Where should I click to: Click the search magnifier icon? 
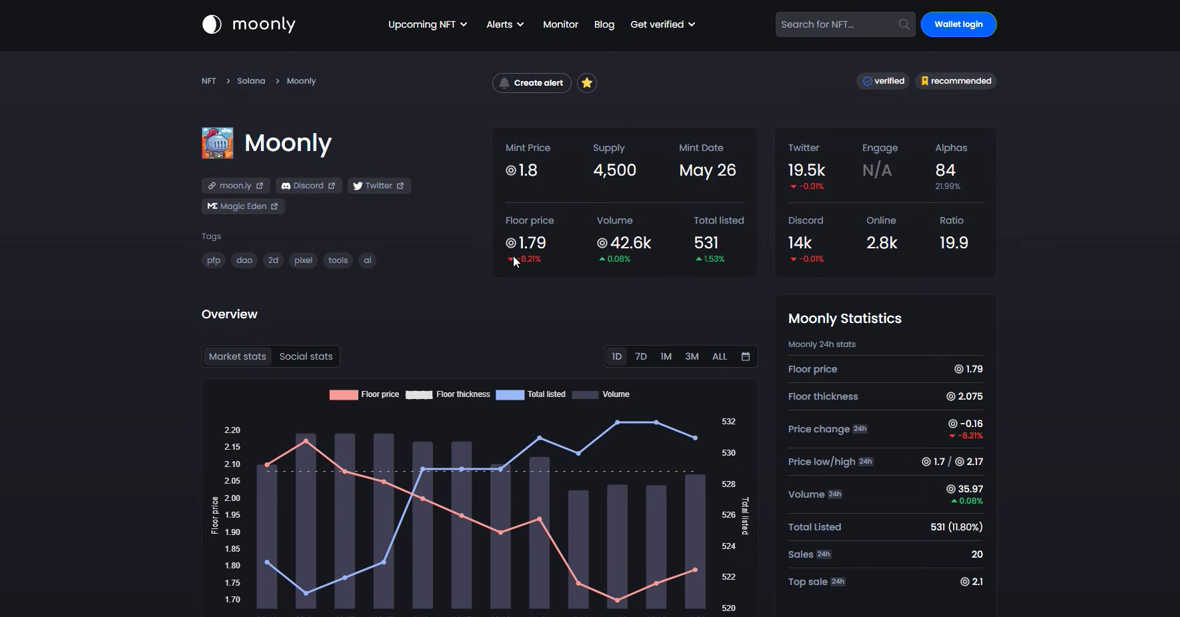click(x=904, y=24)
